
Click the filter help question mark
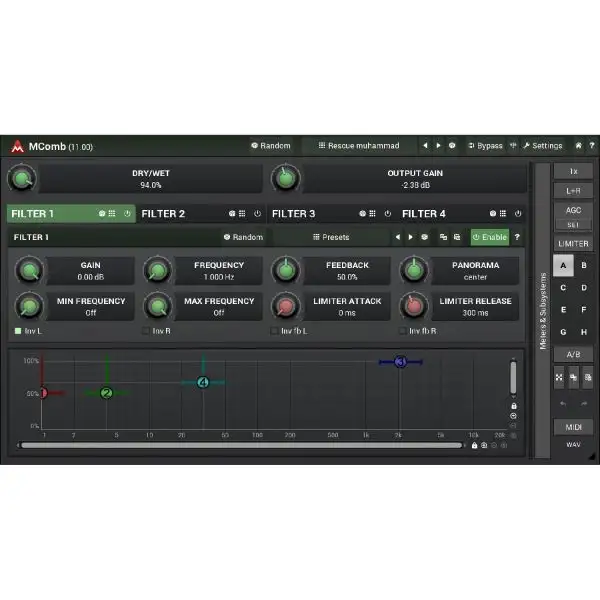(x=517, y=237)
